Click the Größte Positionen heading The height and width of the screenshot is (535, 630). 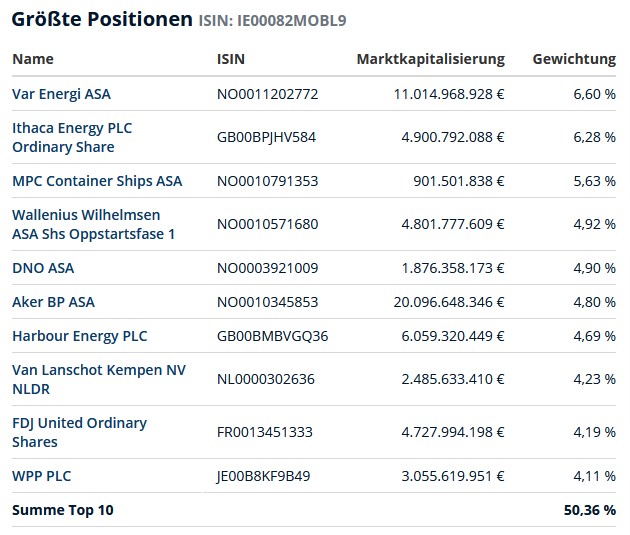click(102, 20)
